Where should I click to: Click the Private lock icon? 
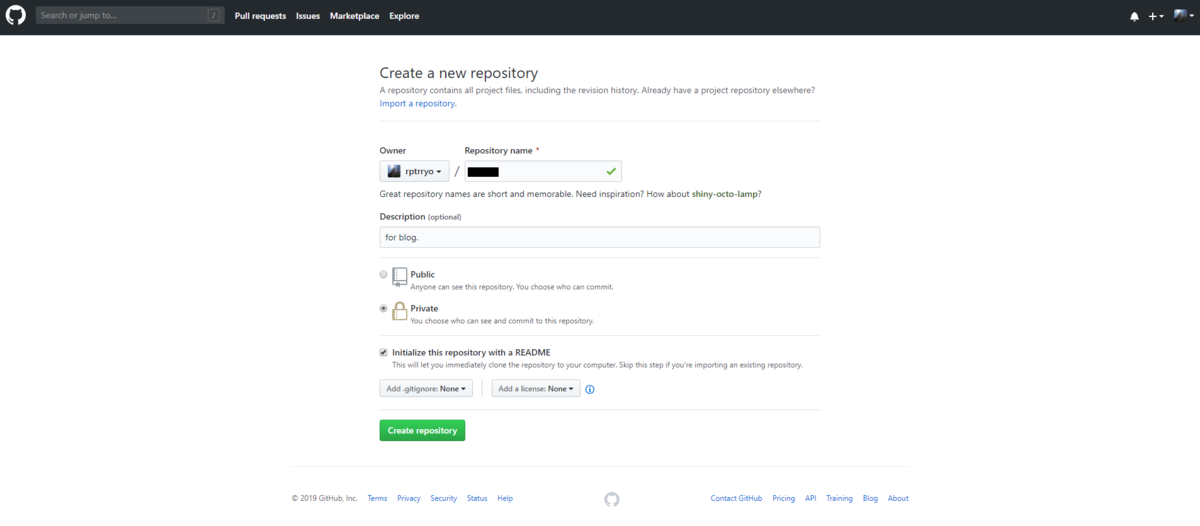400,311
